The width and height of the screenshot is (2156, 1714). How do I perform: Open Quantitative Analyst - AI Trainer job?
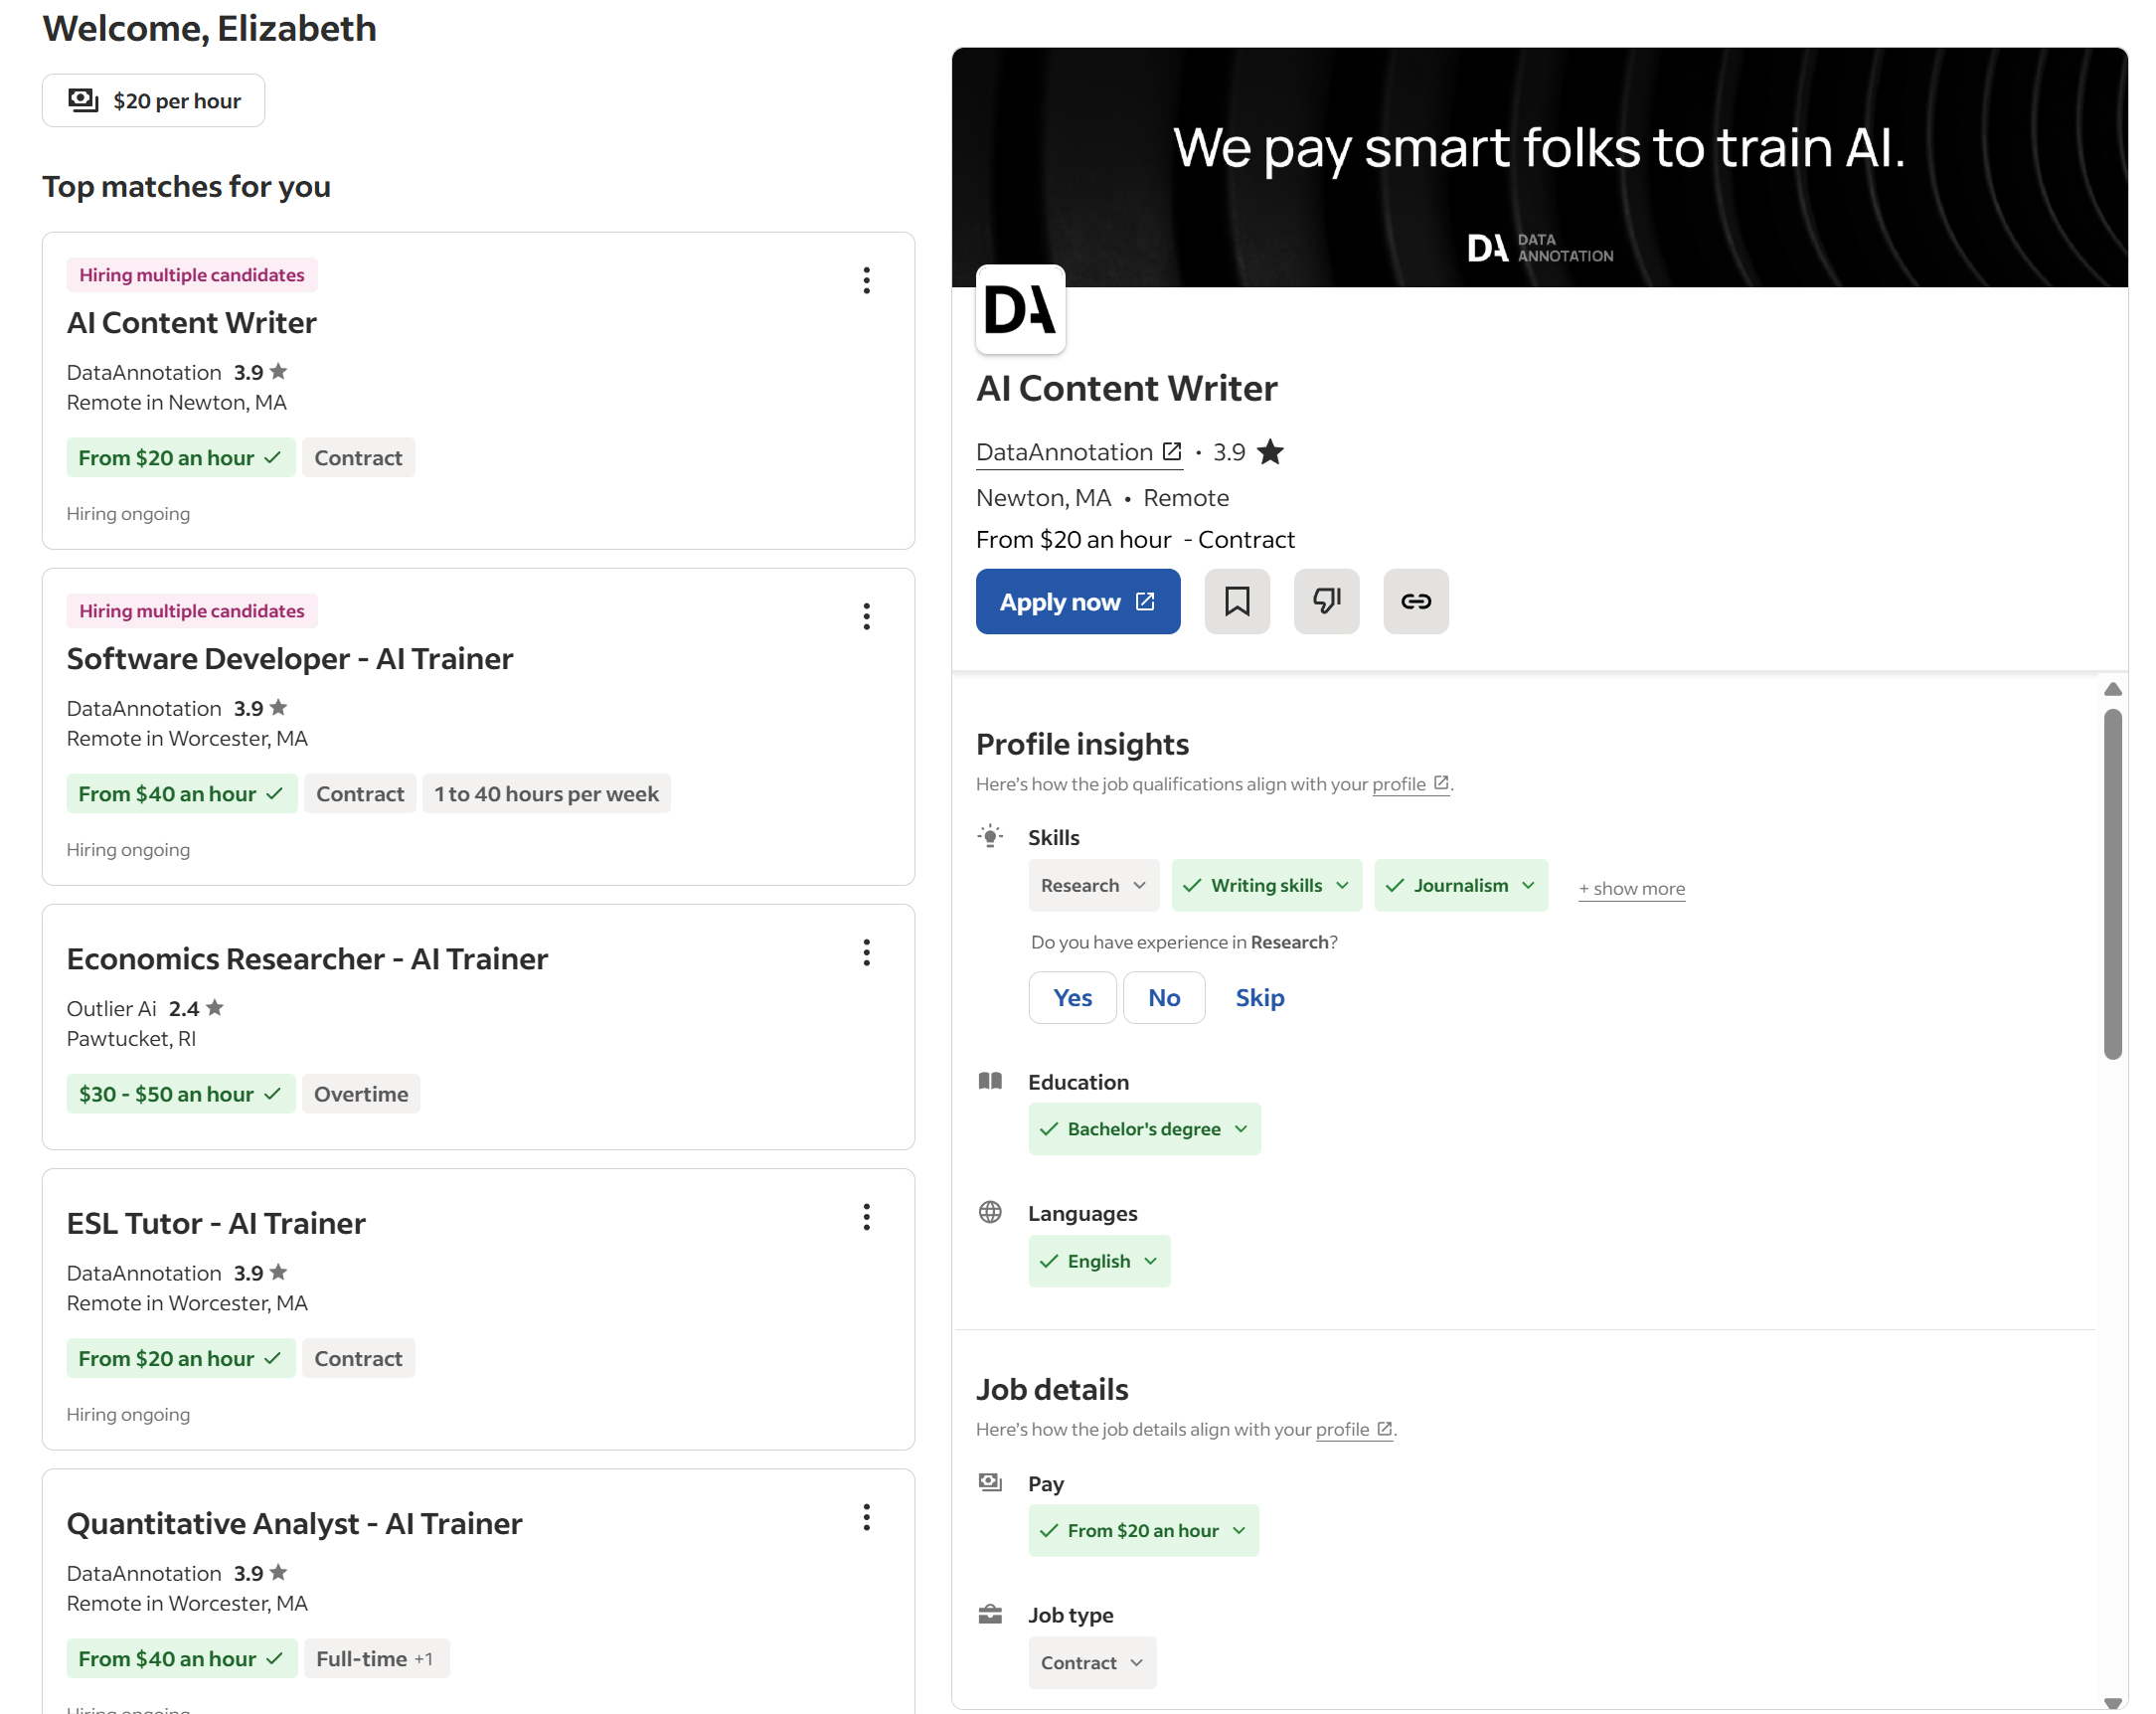tap(294, 1523)
